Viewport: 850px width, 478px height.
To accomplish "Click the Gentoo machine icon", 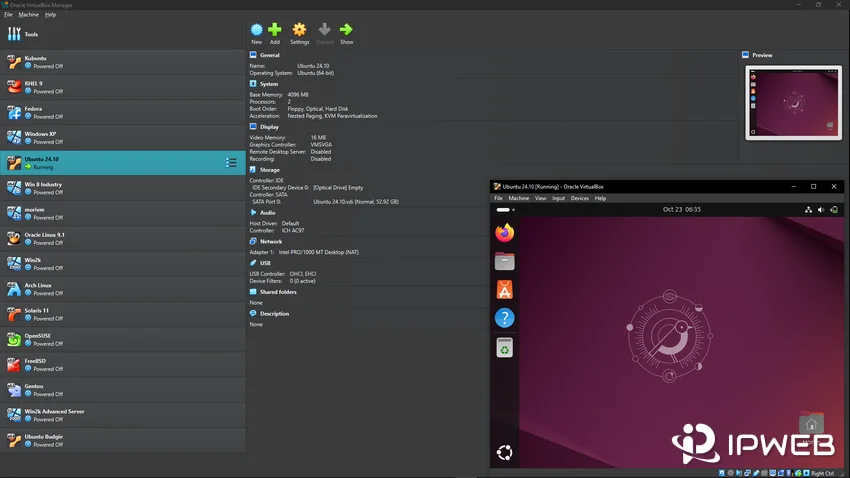I will click(x=14, y=390).
